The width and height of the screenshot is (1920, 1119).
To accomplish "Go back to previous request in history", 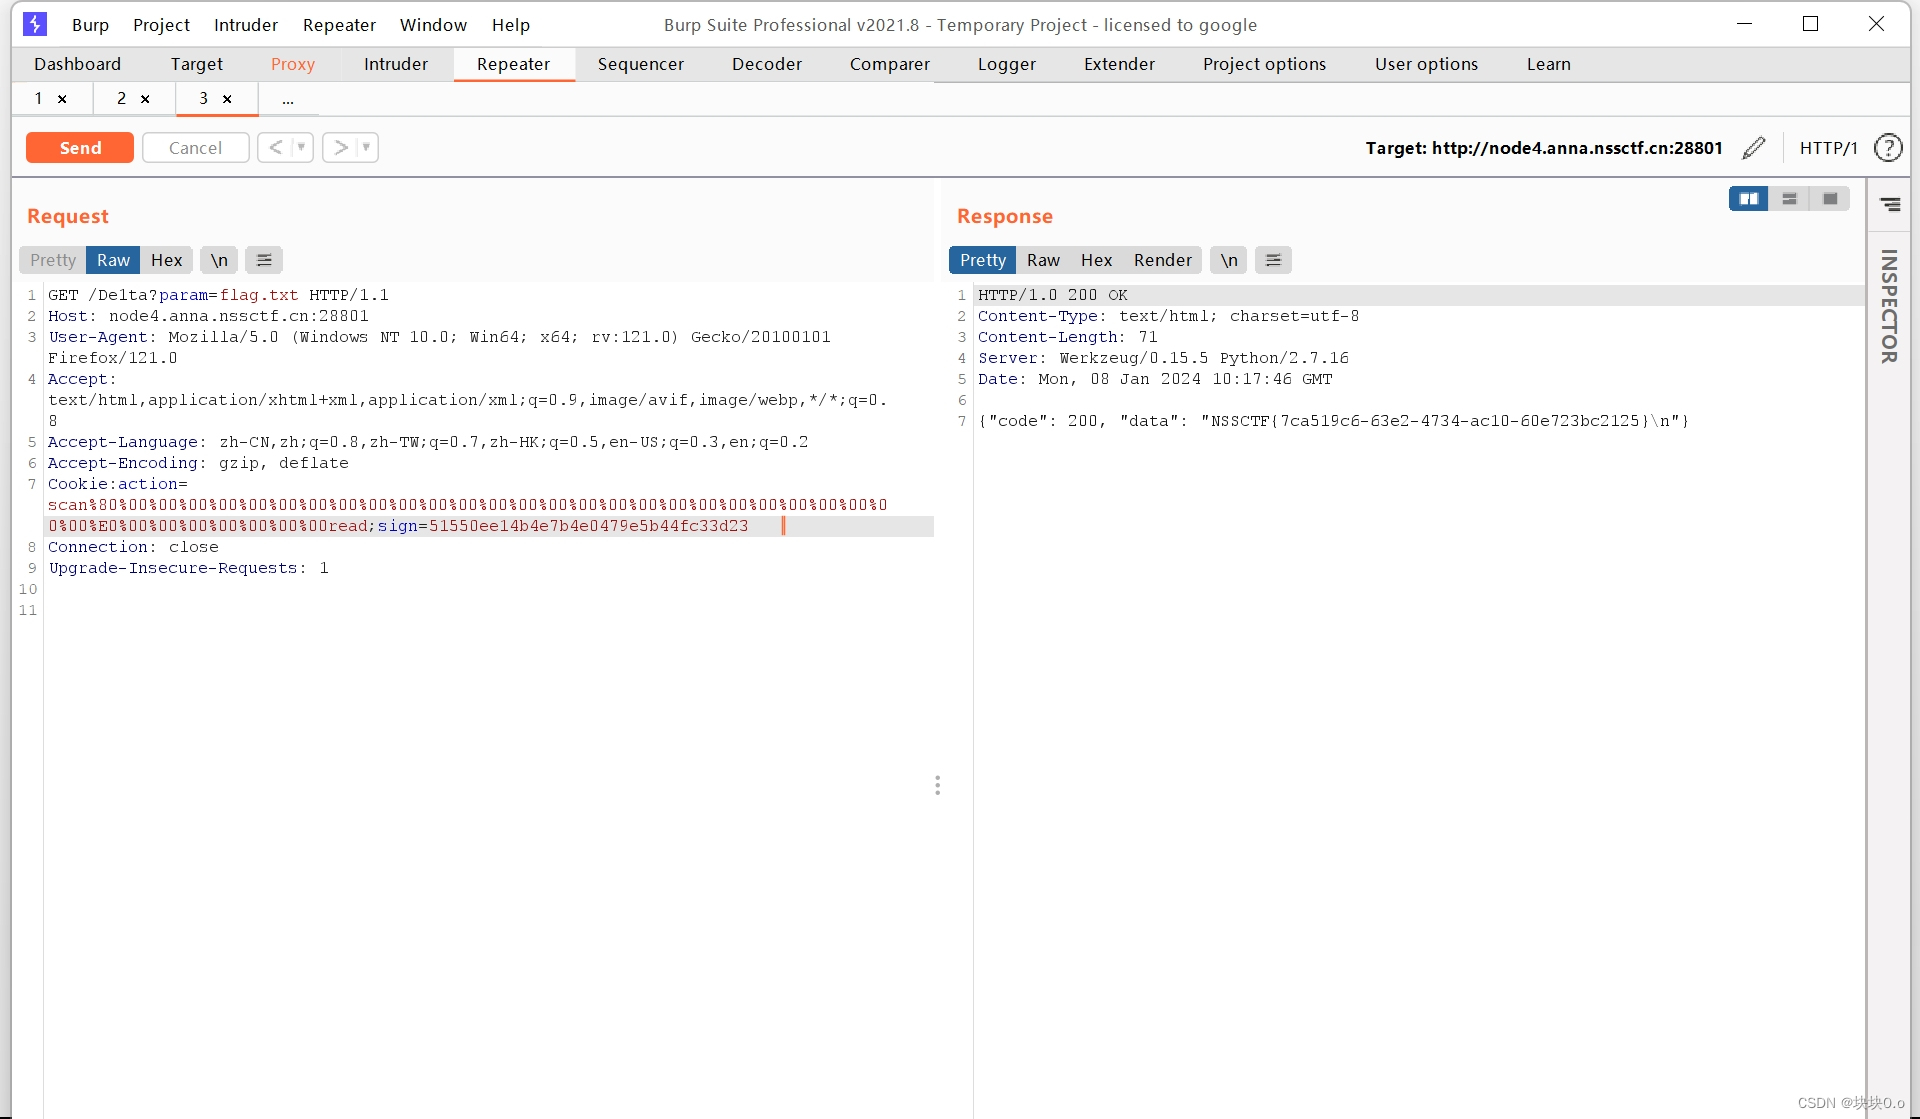I will point(276,148).
